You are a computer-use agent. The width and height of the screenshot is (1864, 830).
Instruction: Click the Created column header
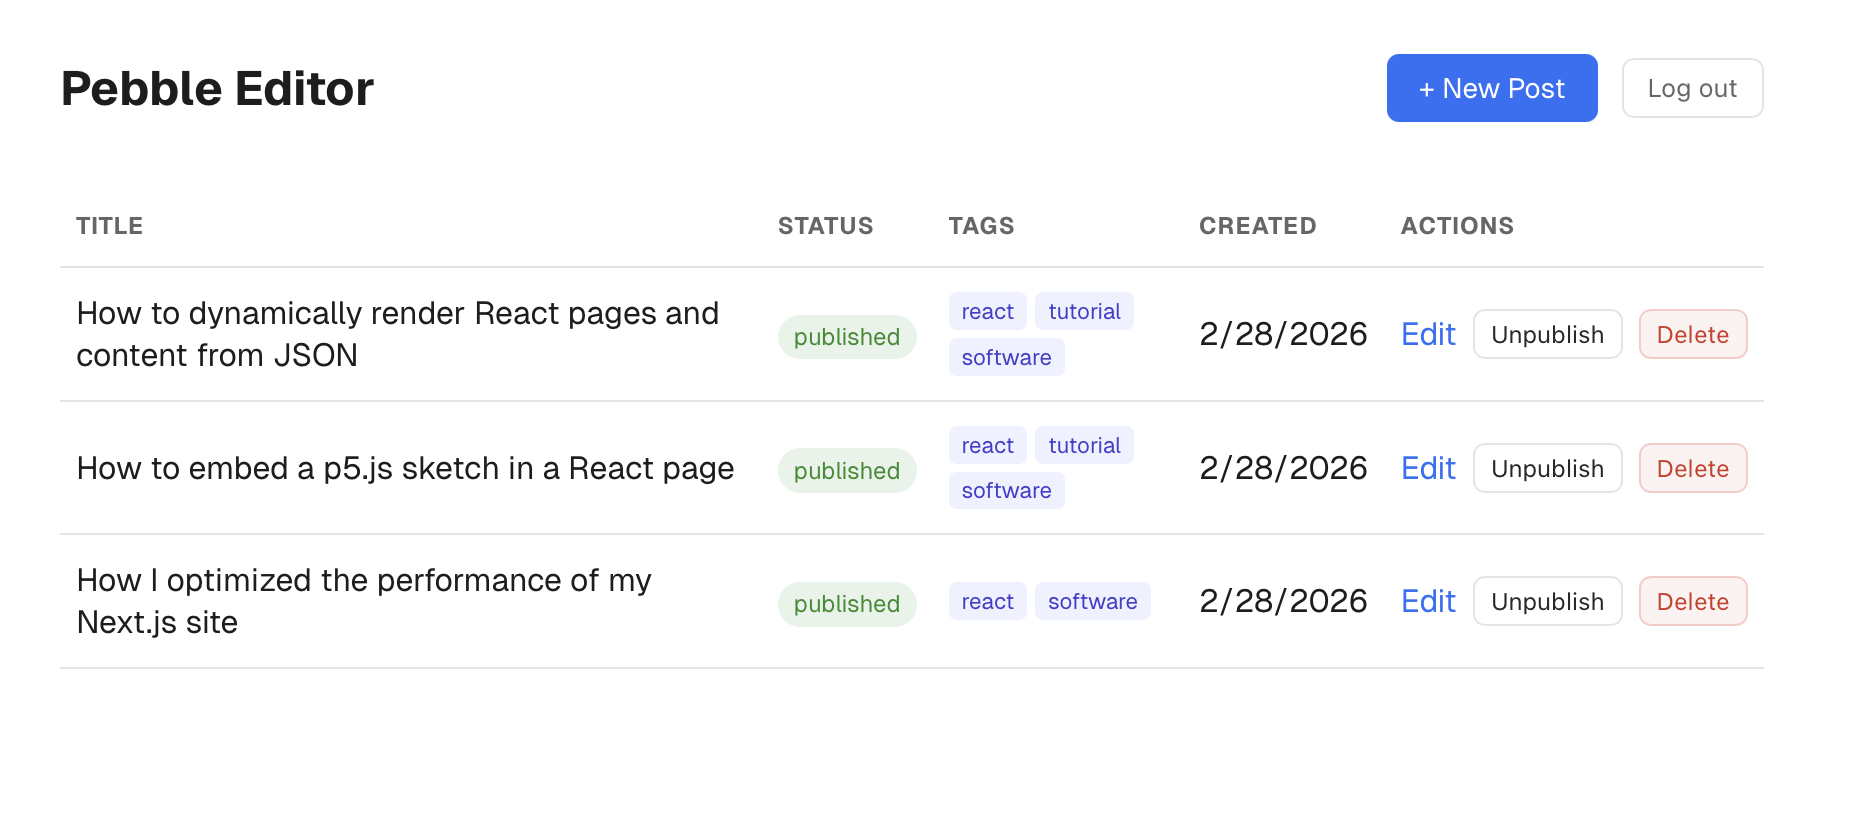point(1257,226)
